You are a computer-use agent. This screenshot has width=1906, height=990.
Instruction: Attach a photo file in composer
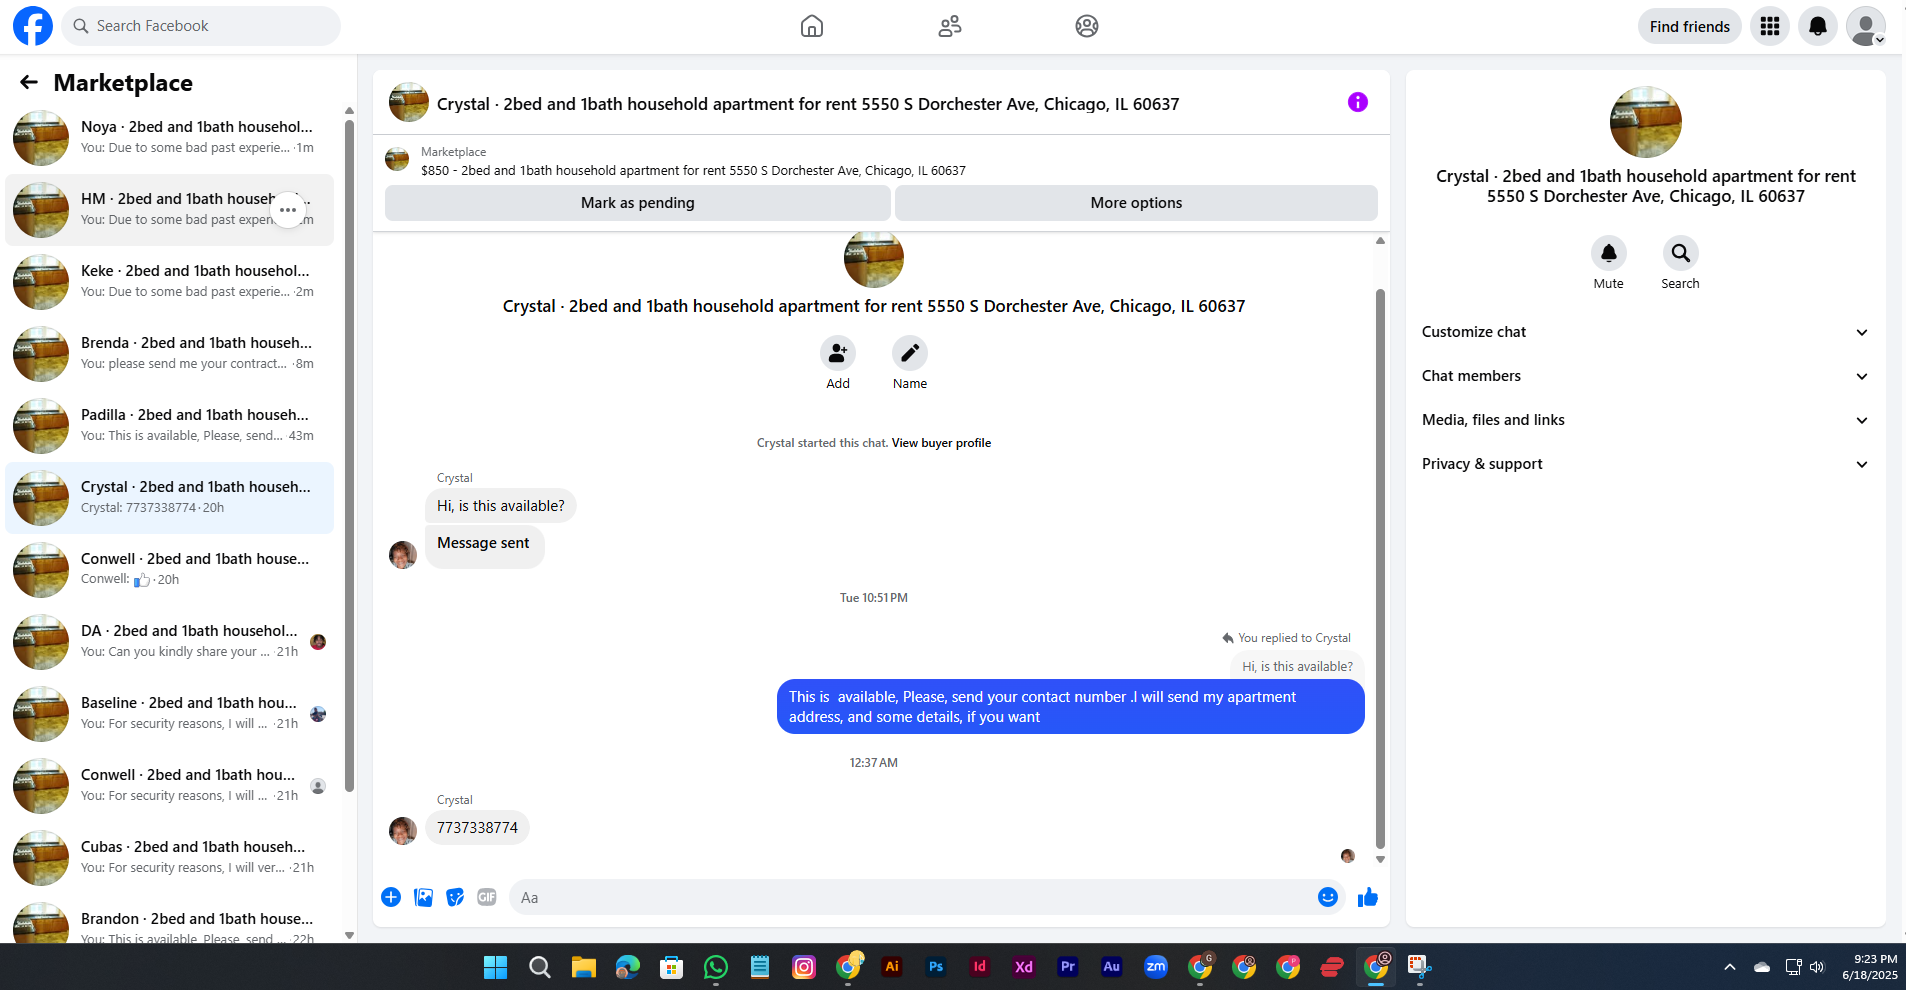tap(424, 897)
